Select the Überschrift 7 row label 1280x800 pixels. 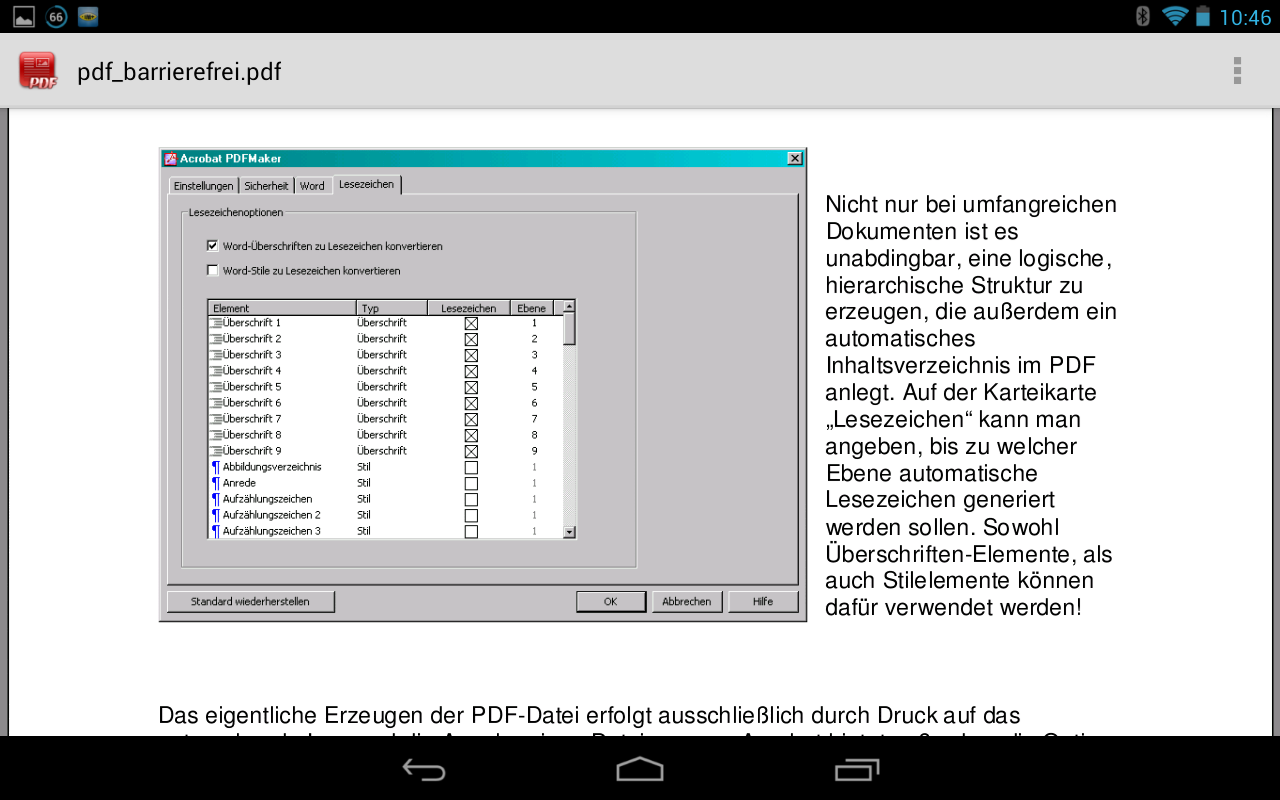coord(252,419)
